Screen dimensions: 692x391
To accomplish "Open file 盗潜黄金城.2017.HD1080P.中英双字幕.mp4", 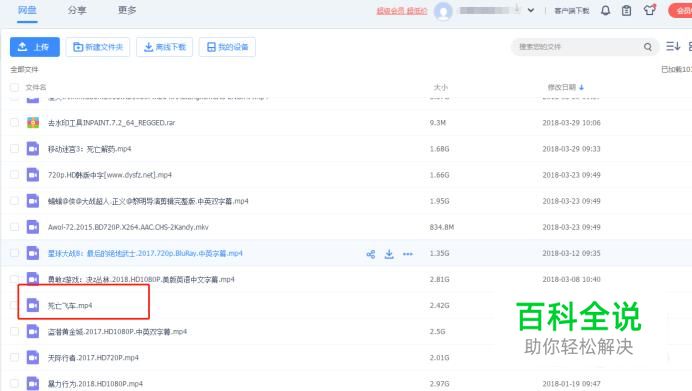I will [117, 331].
